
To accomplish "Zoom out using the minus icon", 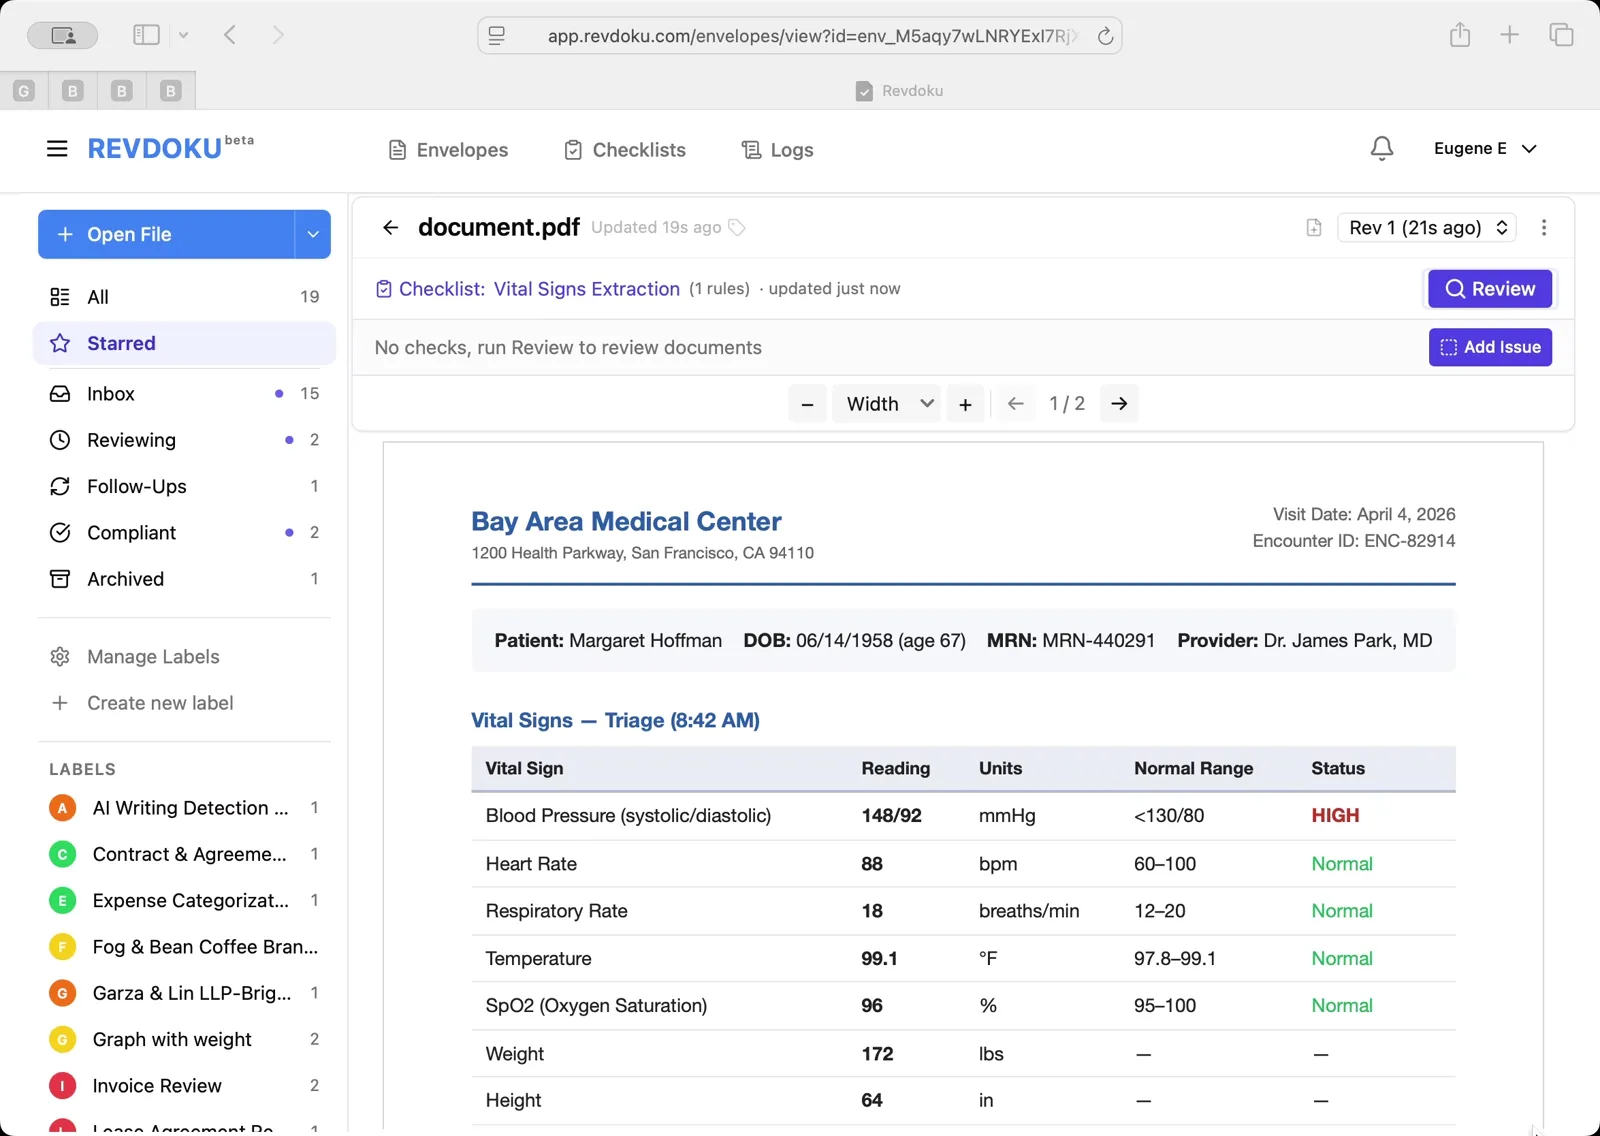I will pos(807,404).
